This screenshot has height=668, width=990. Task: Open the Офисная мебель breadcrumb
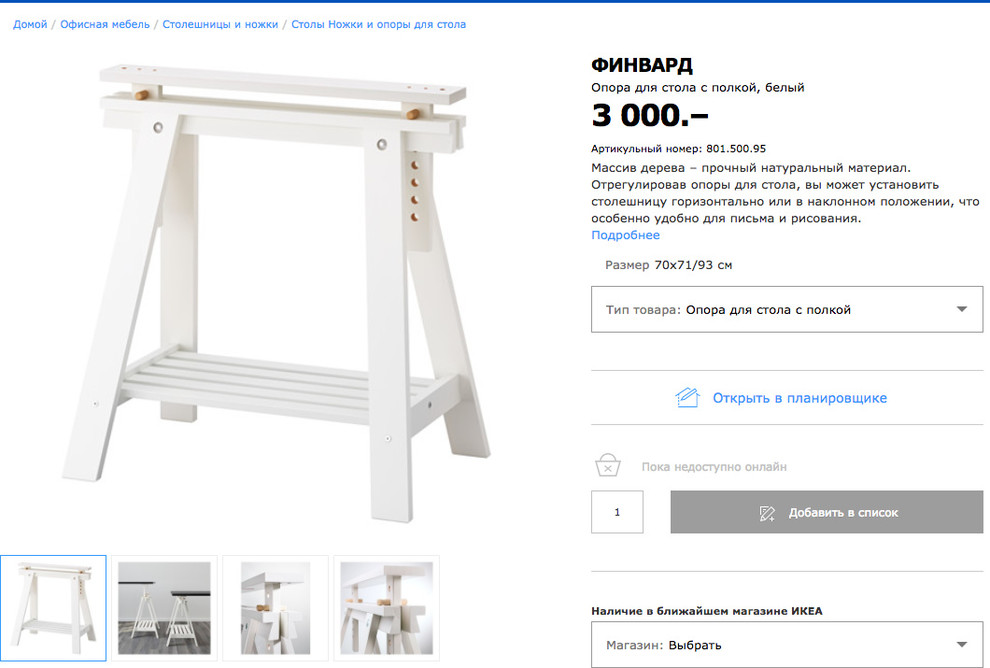coord(105,24)
